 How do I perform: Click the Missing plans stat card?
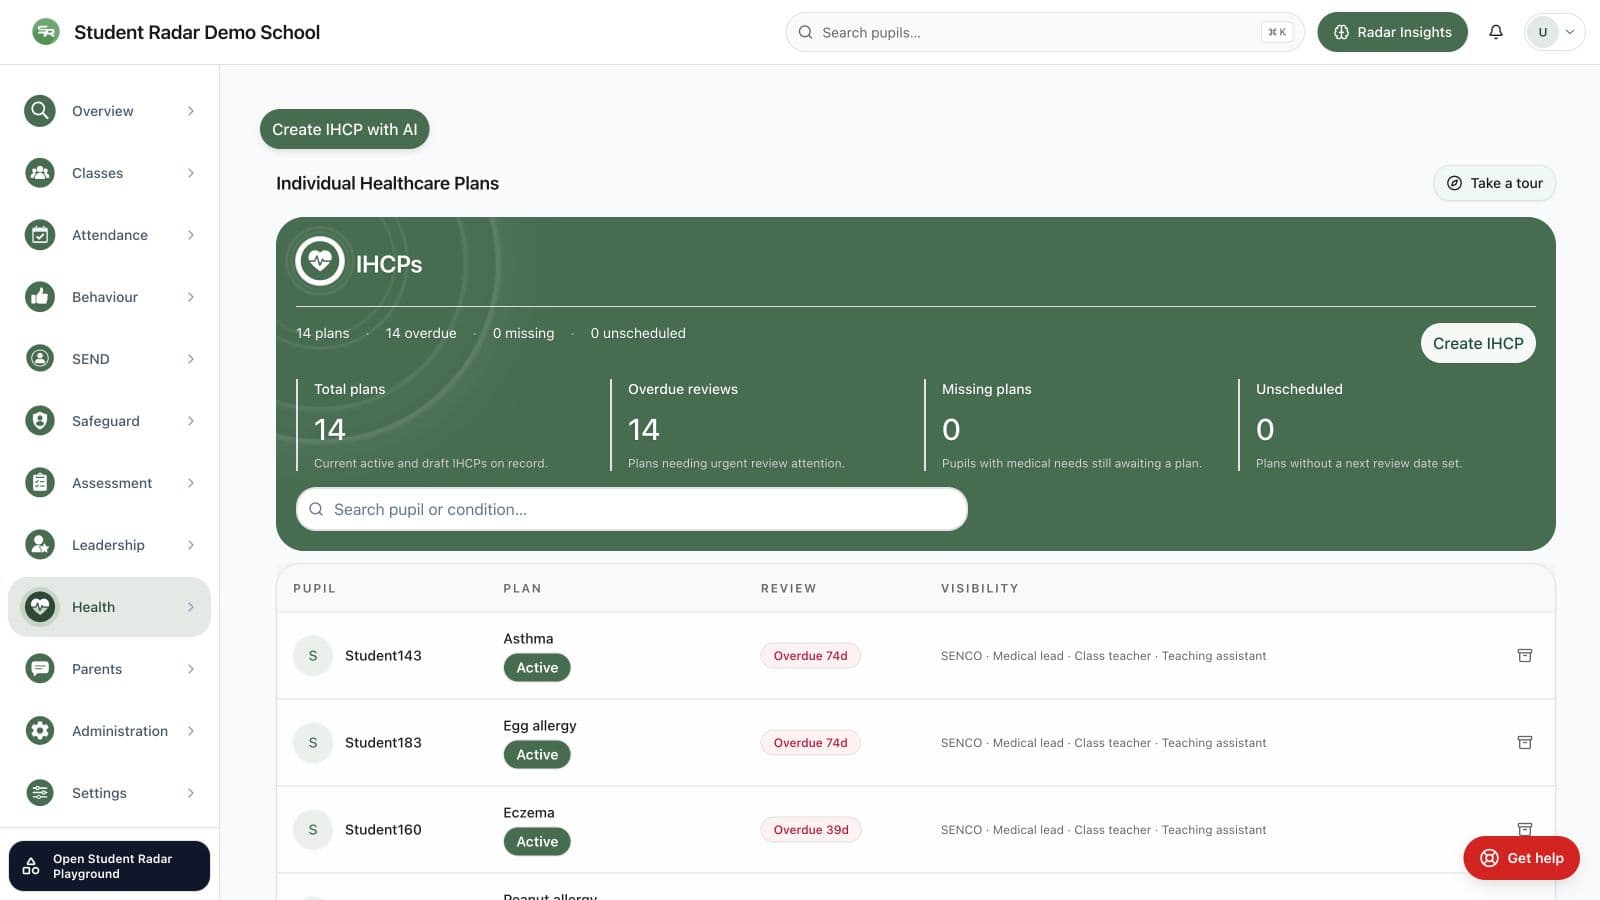(1075, 425)
